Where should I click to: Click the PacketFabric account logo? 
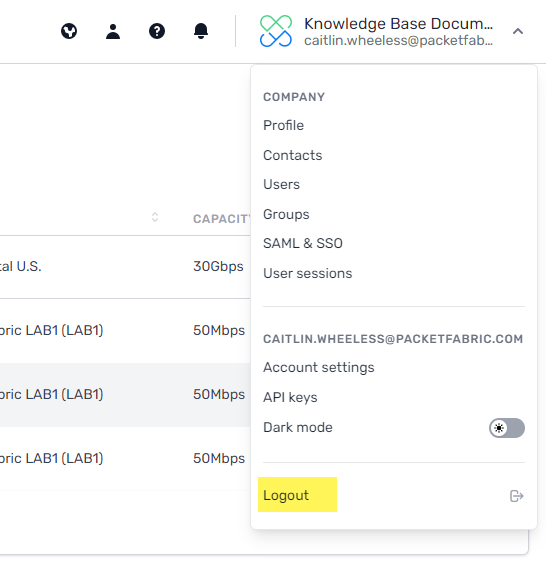[276, 31]
